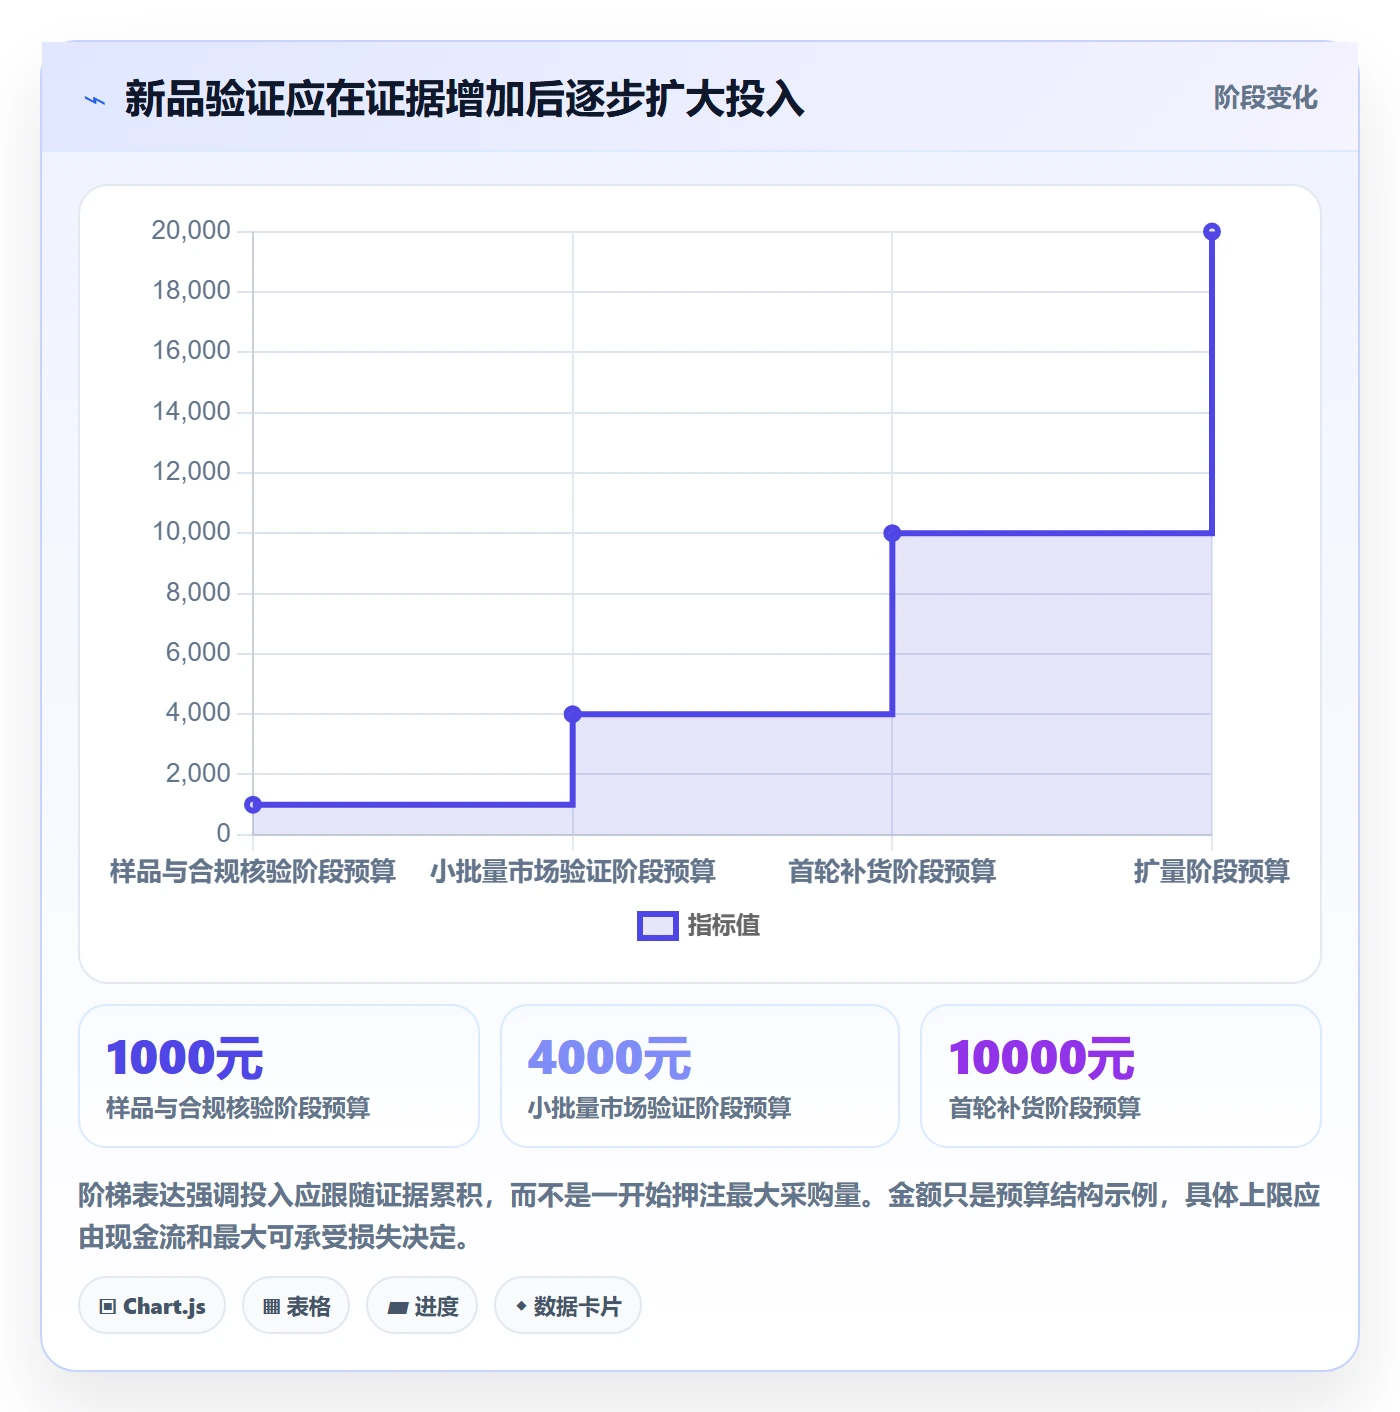Viewport: 1400px width, 1412px height.
Task: Select the 进度 tag chip
Action: click(x=422, y=1306)
